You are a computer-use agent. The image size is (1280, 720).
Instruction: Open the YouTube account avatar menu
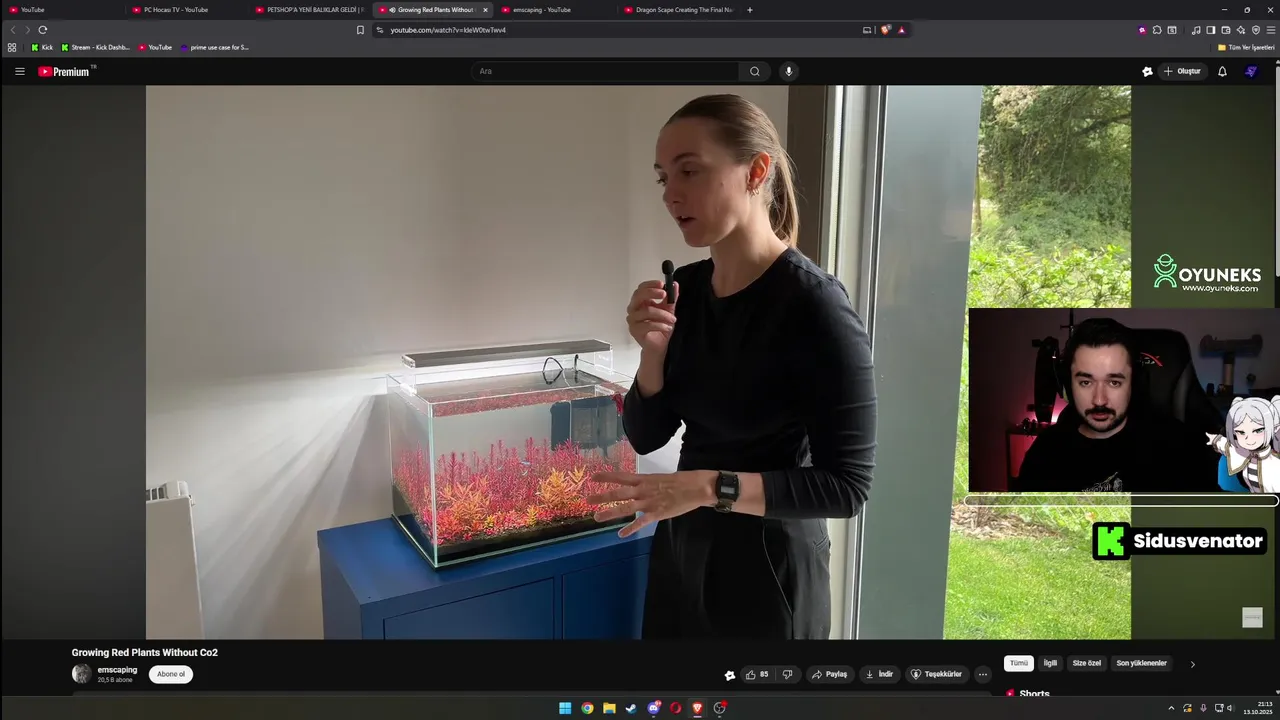point(1250,71)
